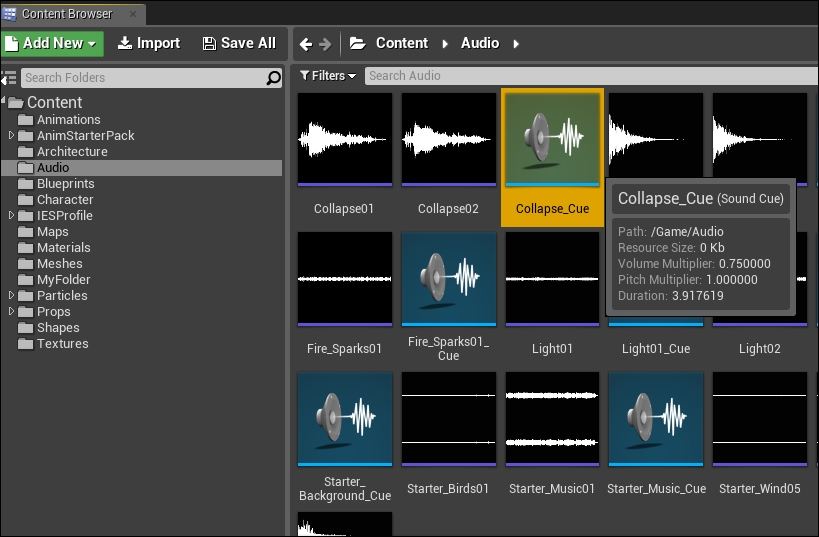The image size is (819, 537).
Task: Close the Content Browser tab
Action: coord(133,14)
